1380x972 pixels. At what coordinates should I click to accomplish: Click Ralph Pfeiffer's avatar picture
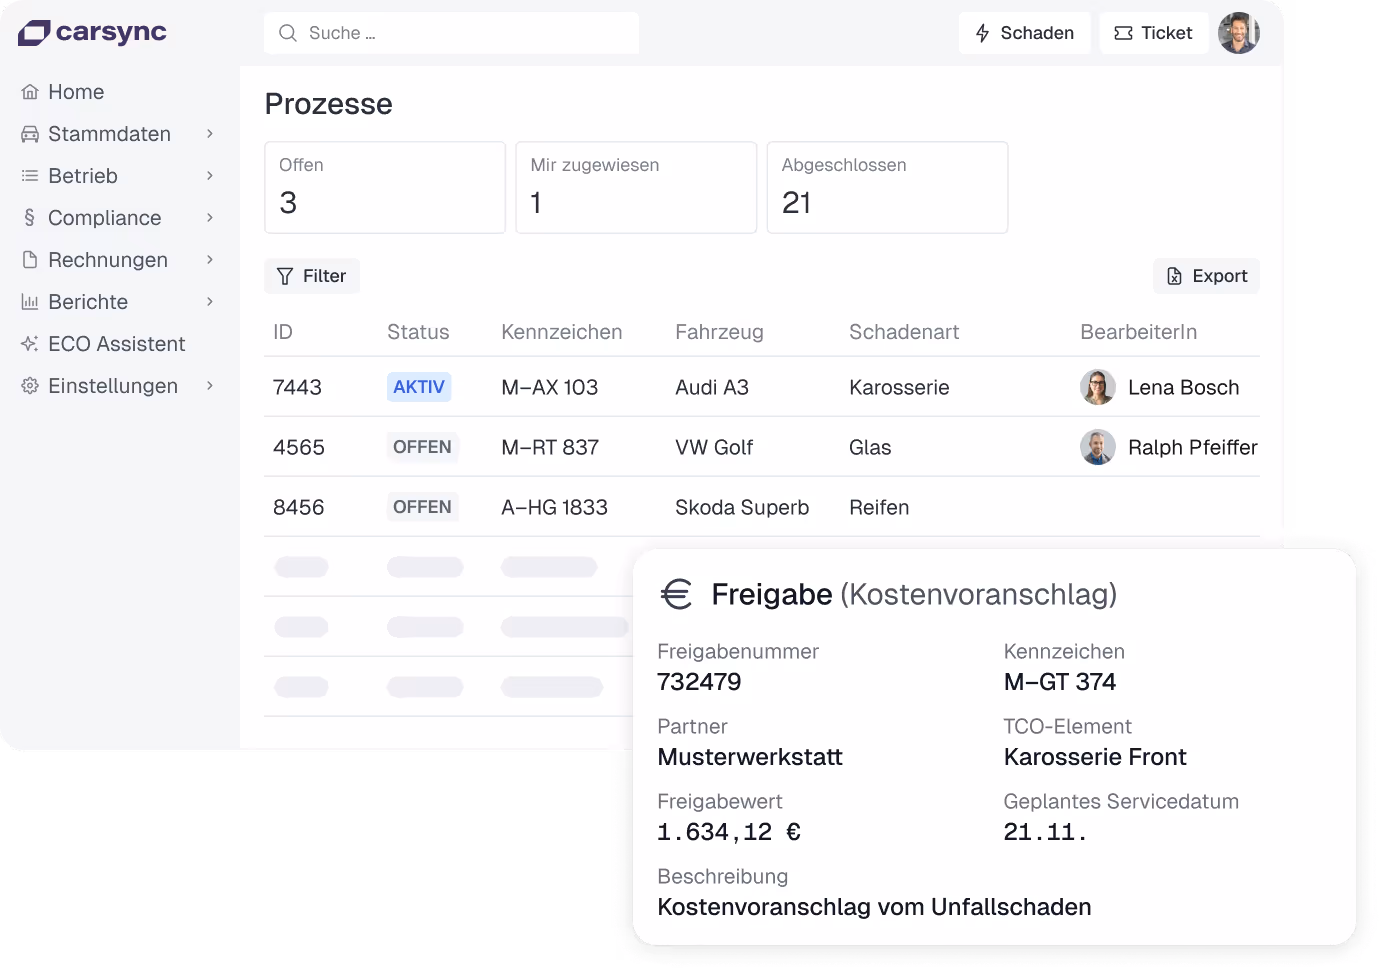click(x=1098, y=447)
